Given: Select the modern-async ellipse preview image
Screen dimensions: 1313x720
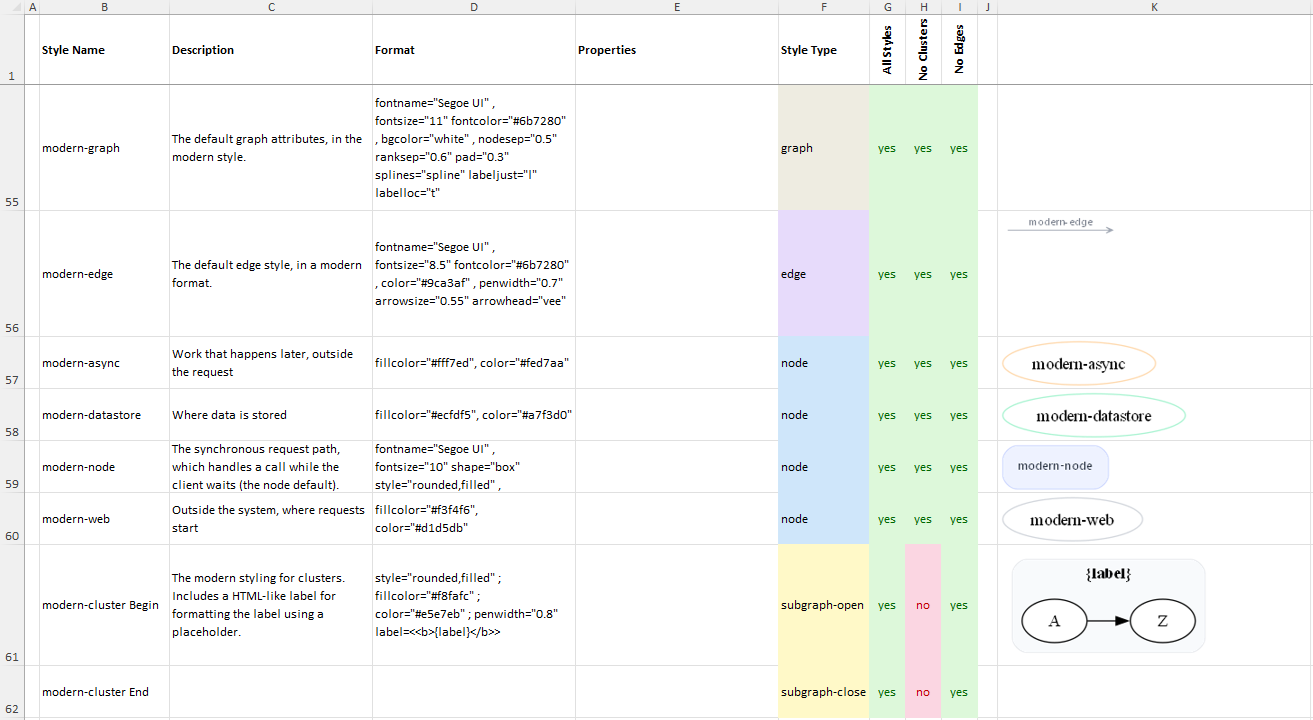Looking at the screenshot, I should pos(1079,364).
